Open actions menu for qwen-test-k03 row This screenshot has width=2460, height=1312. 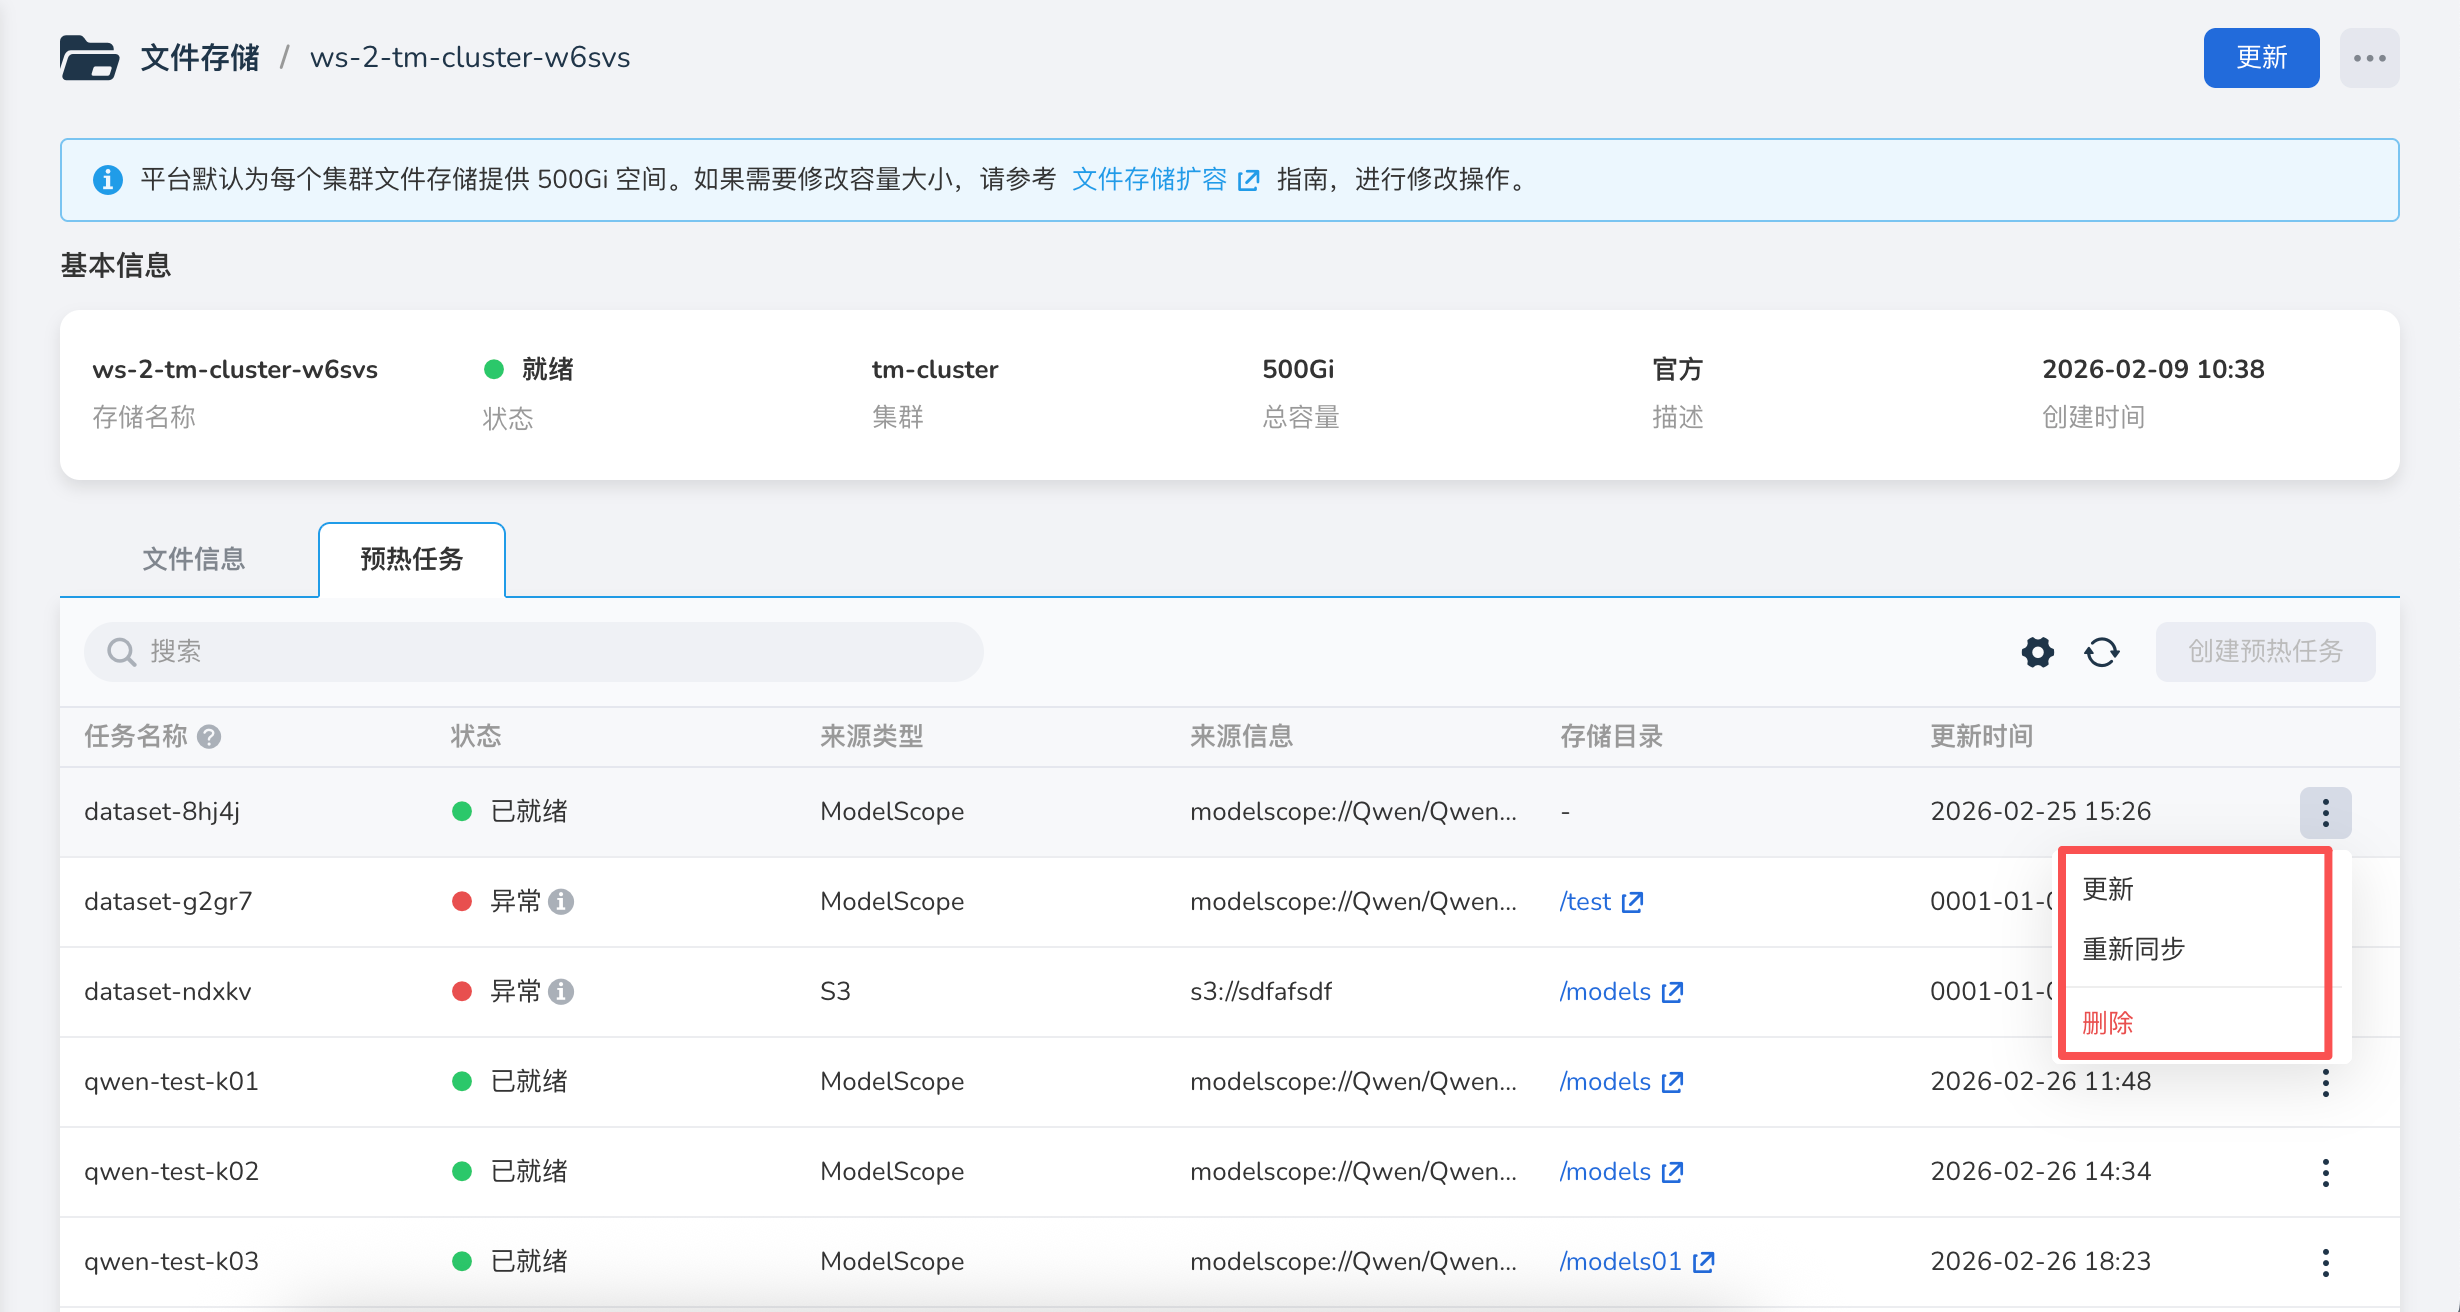(x=2325, y=1262)
